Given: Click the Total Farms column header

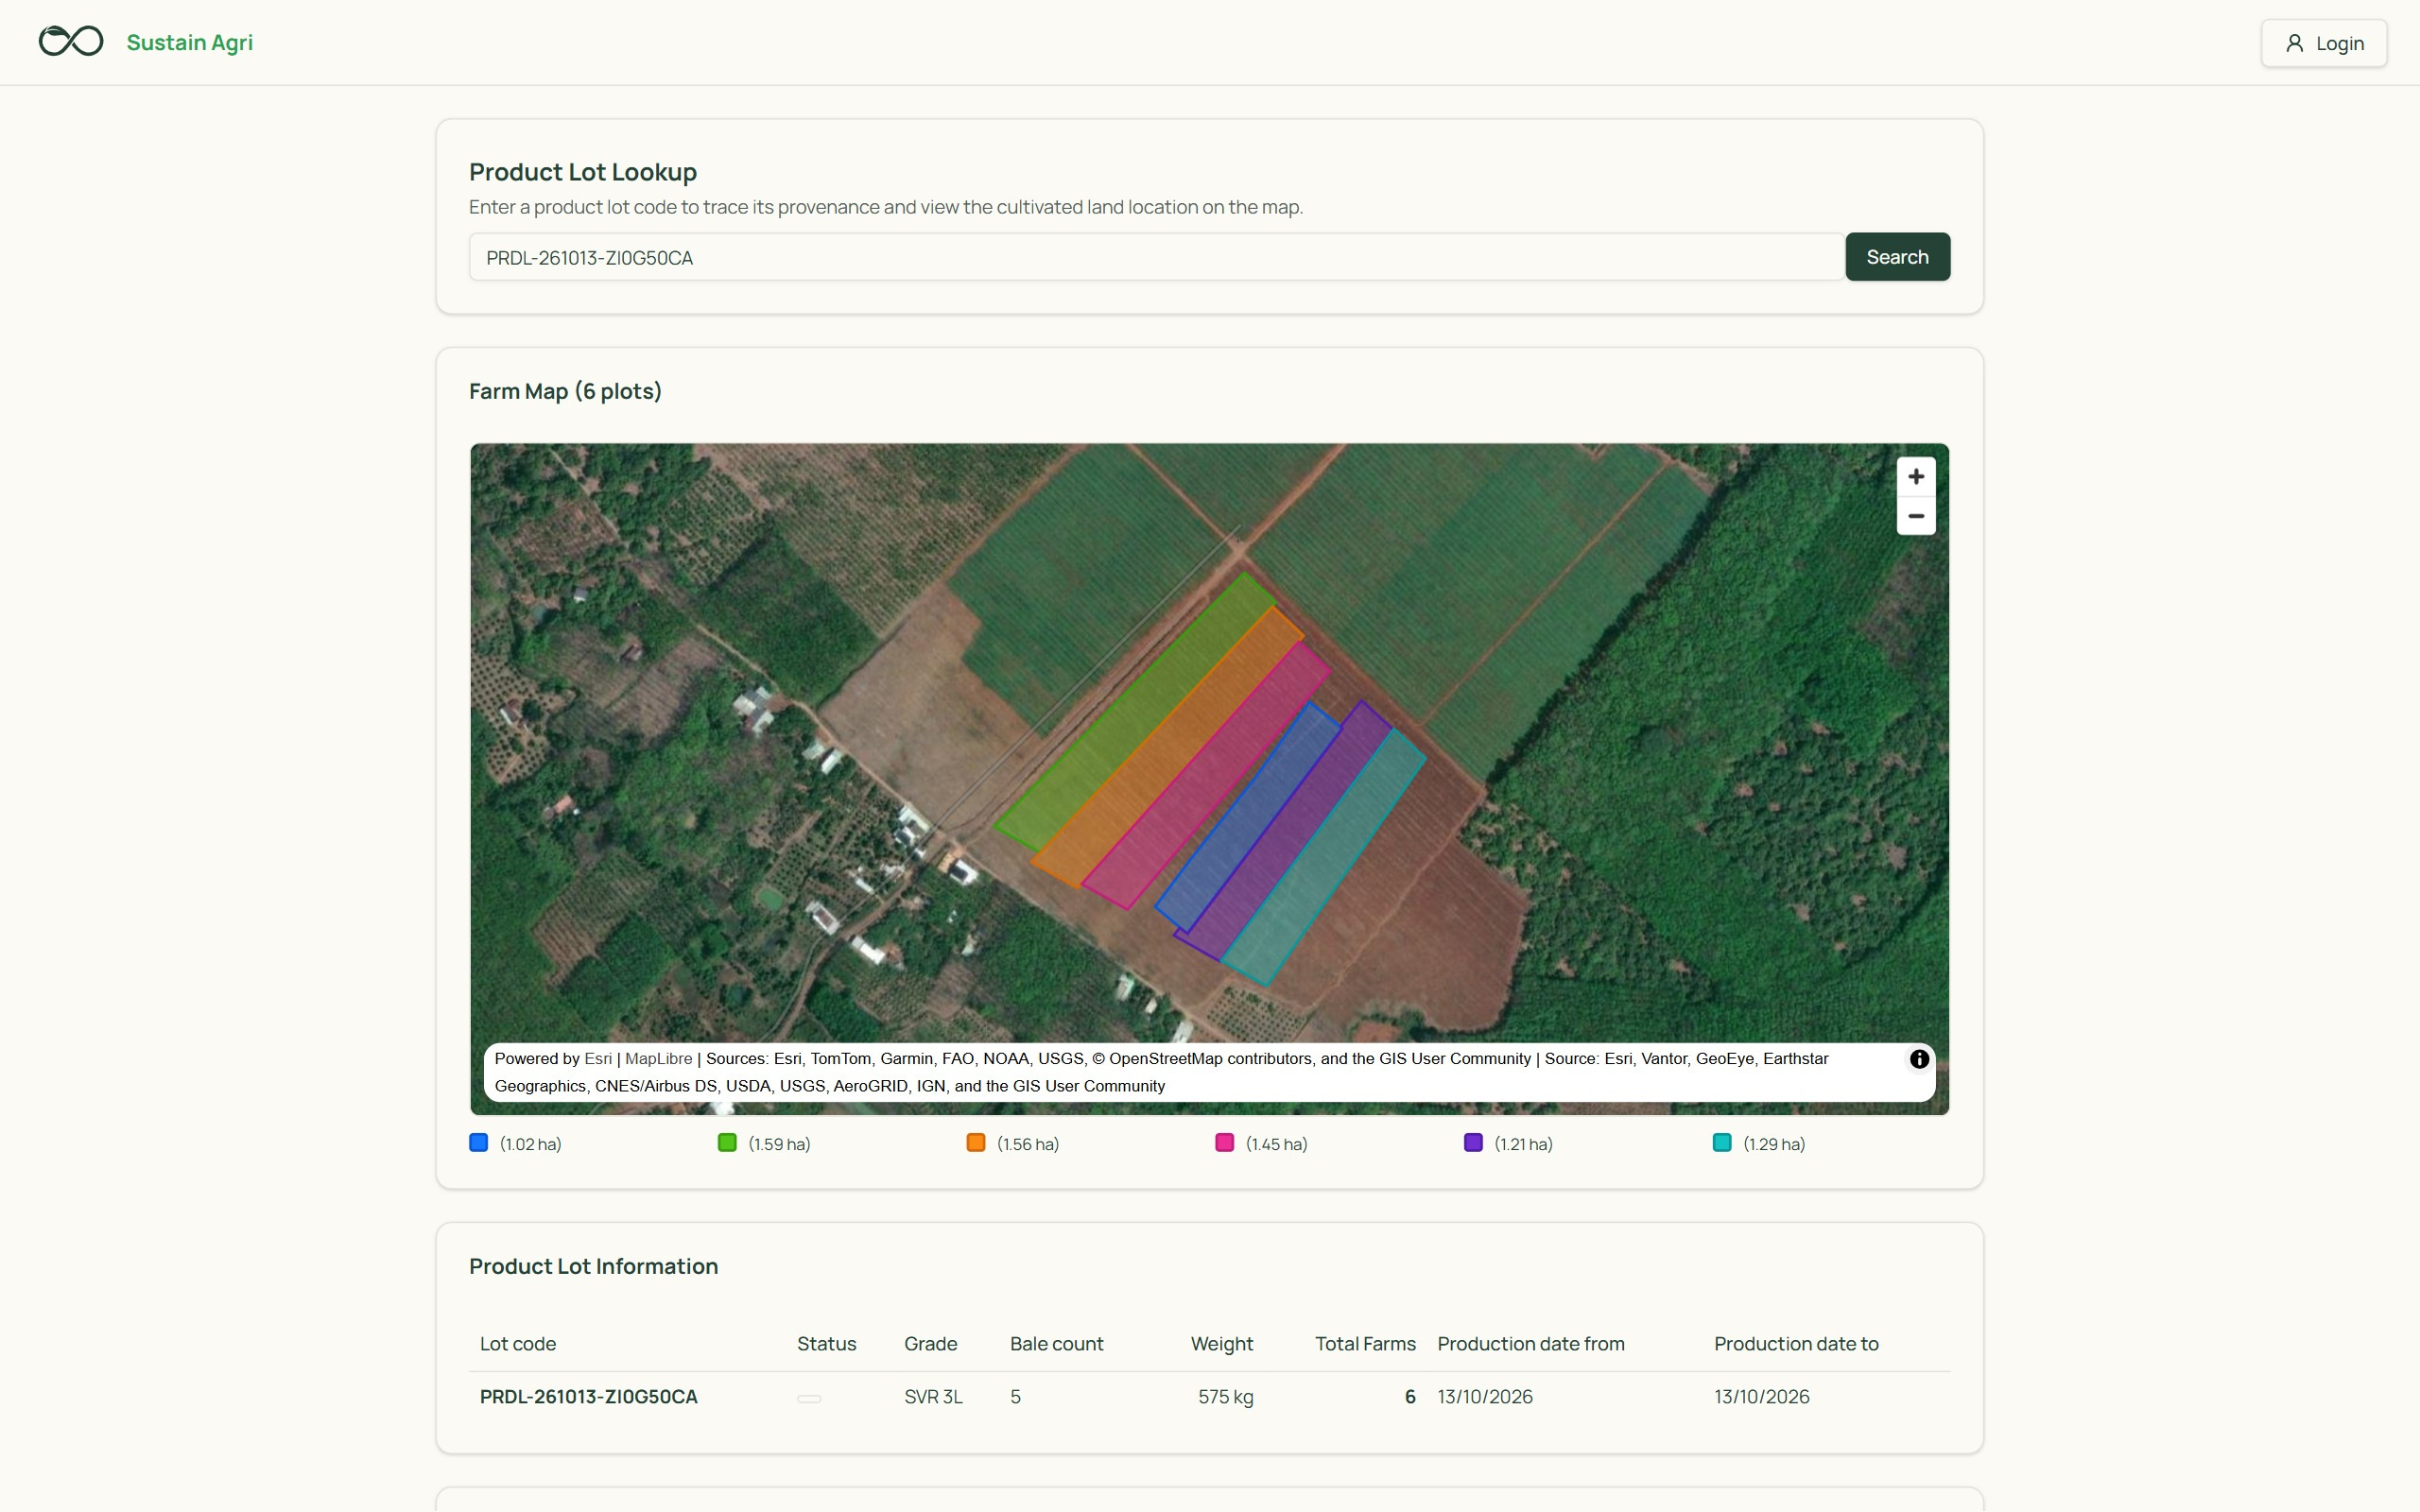Looking at the screenshot, I should (x=1365, y=1344).
